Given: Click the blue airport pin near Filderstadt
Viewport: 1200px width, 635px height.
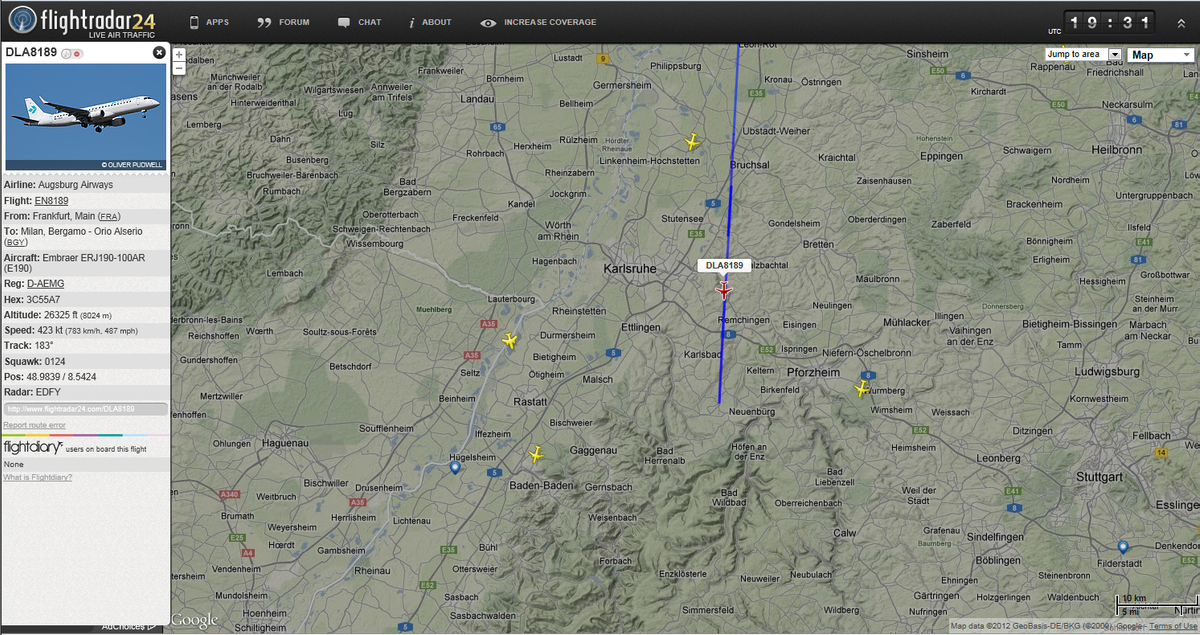Looking at the screenshot, I should 1123,548.
